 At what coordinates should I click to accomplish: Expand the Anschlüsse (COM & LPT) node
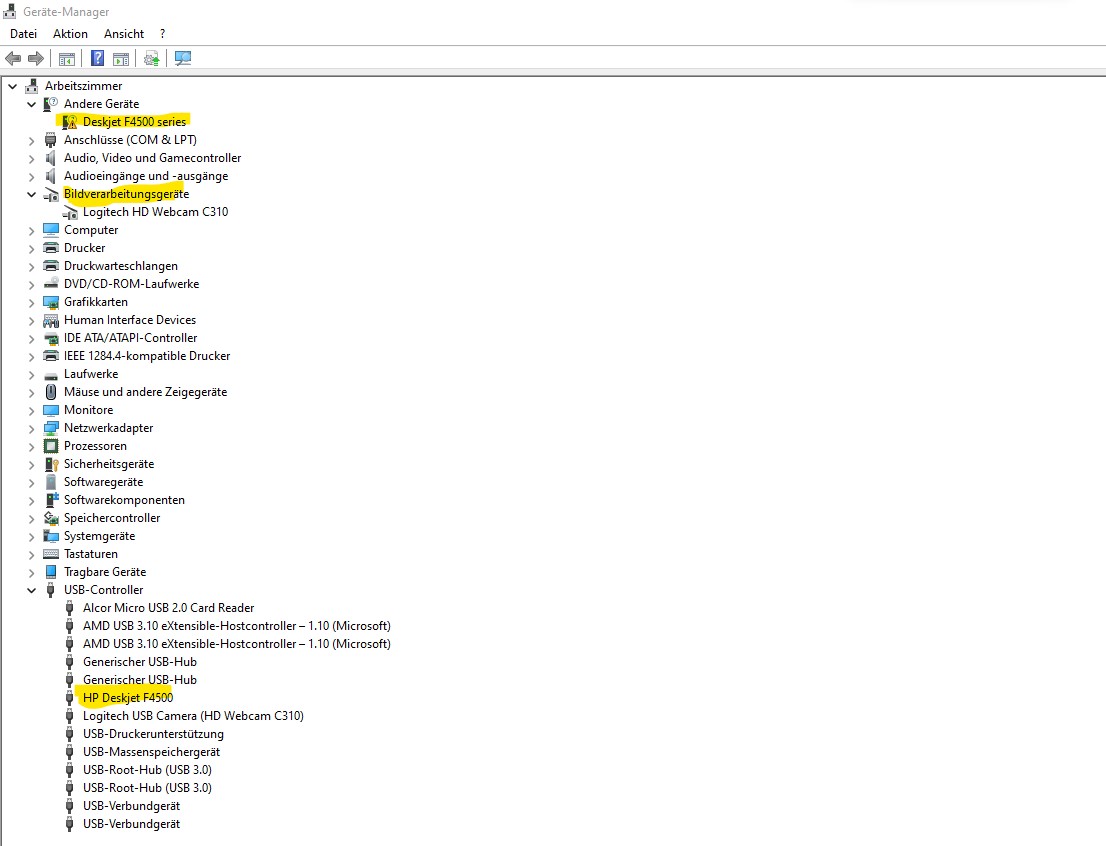(31, 140)
